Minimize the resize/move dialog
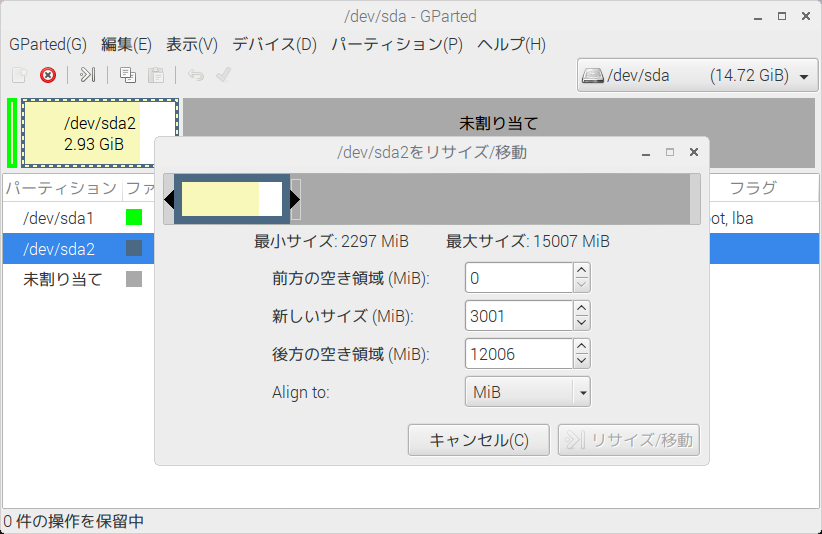Viewport: 822px width, 534px height. click(646, 152)
